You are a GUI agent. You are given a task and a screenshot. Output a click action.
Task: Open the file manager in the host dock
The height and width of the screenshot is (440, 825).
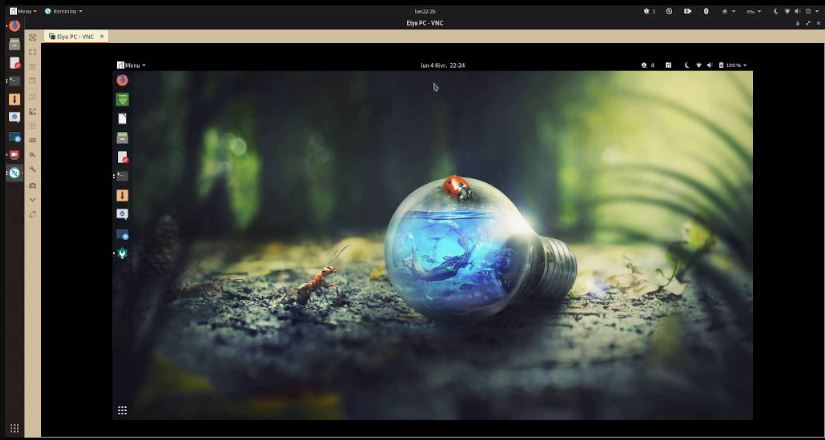[x=14, y=44]
